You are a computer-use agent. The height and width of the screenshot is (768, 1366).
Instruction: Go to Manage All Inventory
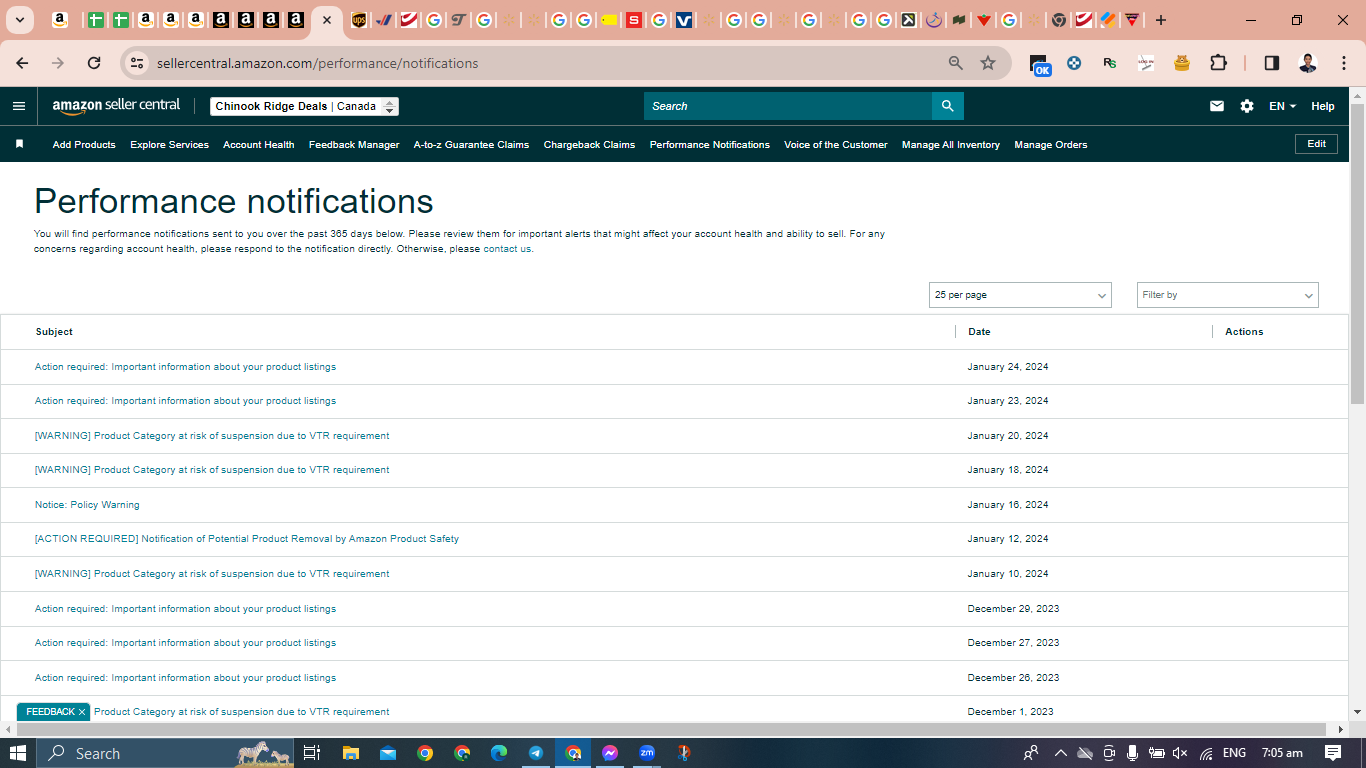click(950, 145)
